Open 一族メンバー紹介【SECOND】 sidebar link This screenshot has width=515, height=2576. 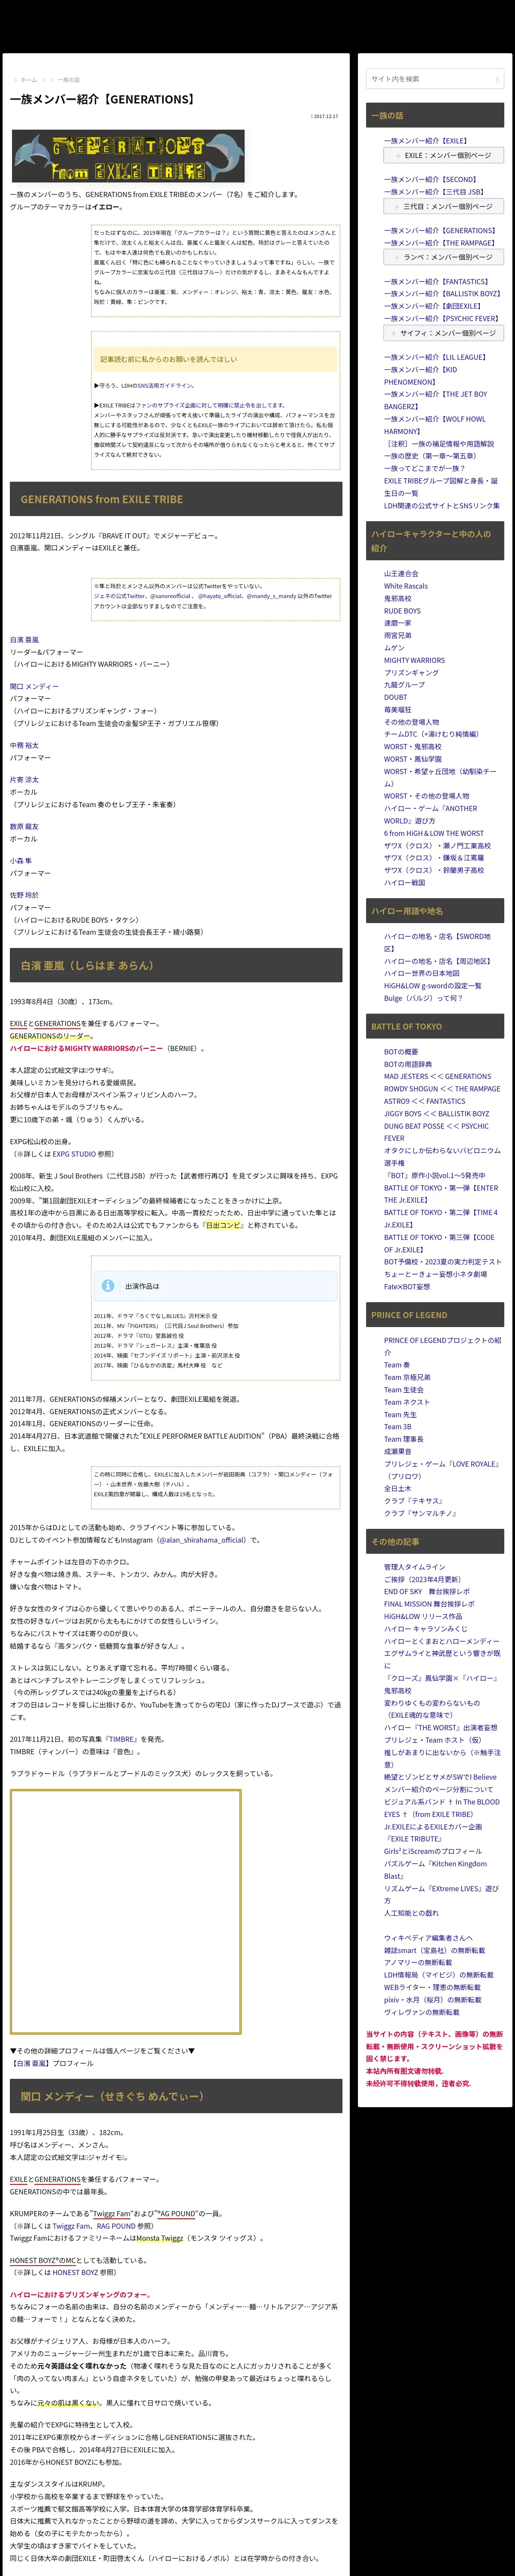pyautogui.click(x=431, y=180)
